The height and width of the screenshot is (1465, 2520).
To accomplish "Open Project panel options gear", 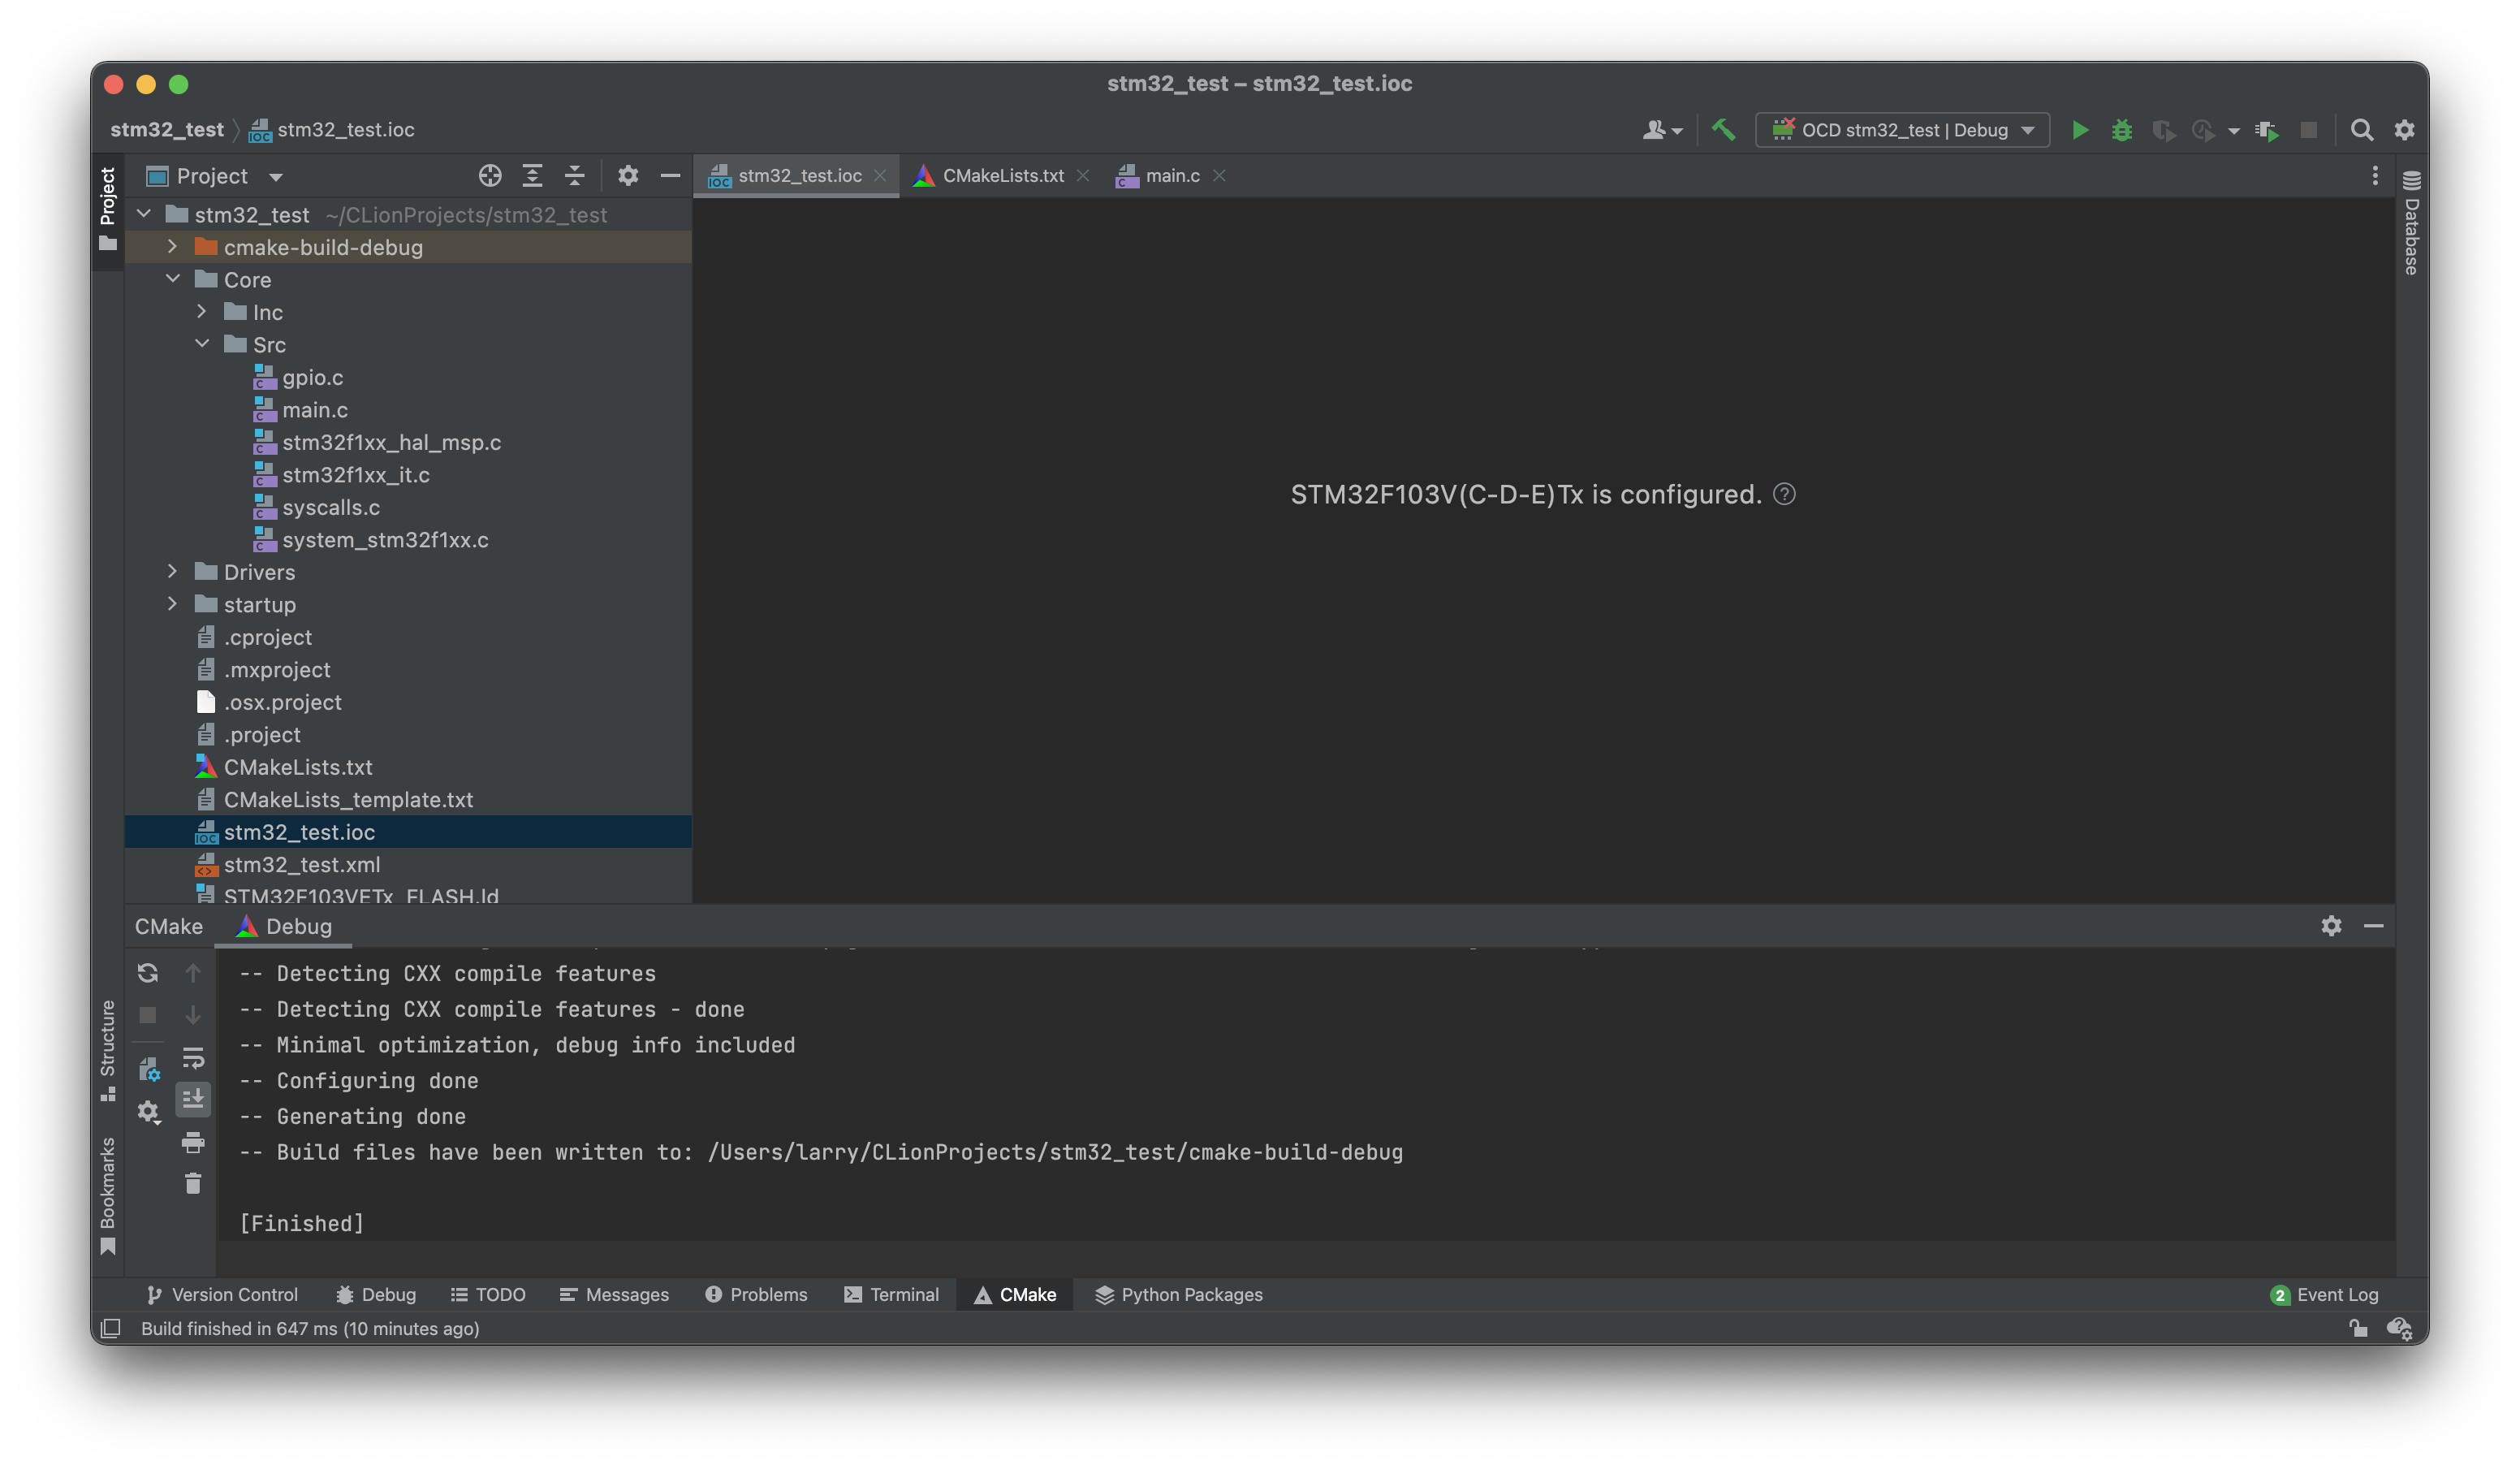I will click(x=627, y=176).
